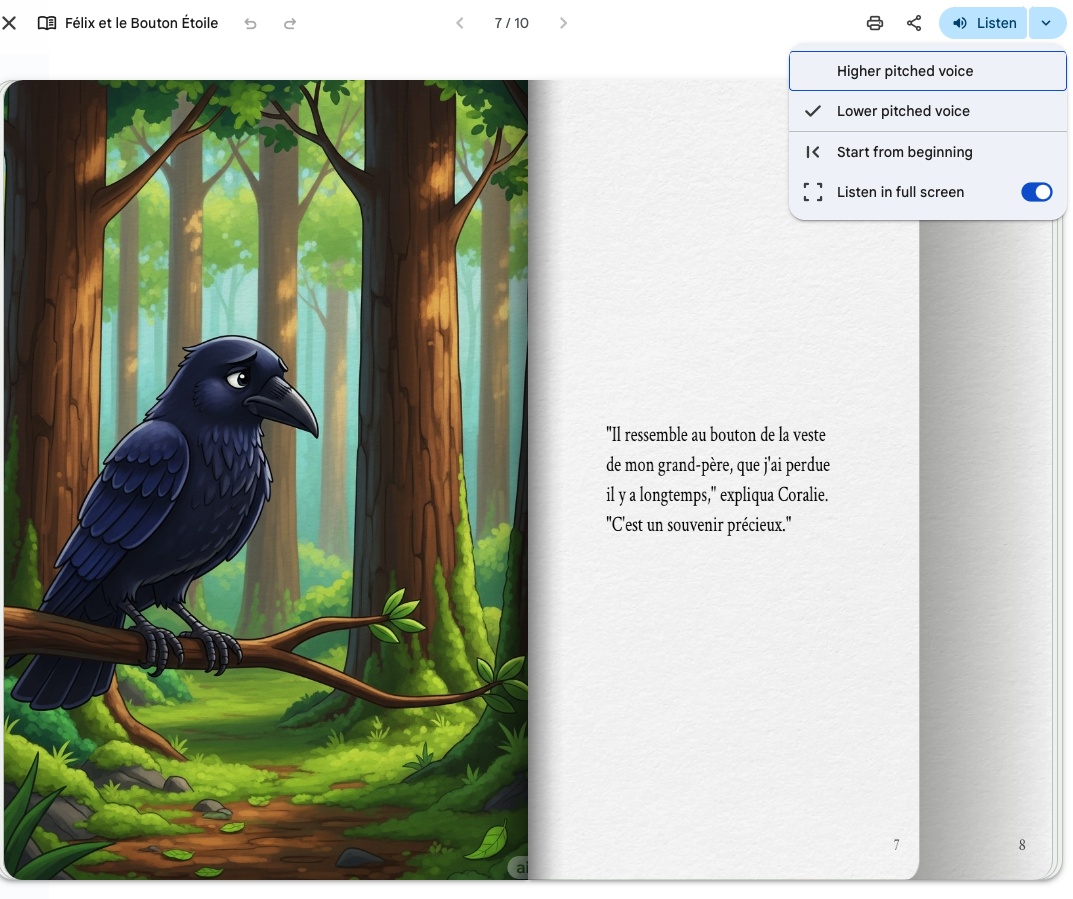This screenshot has width=1073, height=899.
Task: Advance to the next page with the right chevron
Action: click(x=563, y=23)
